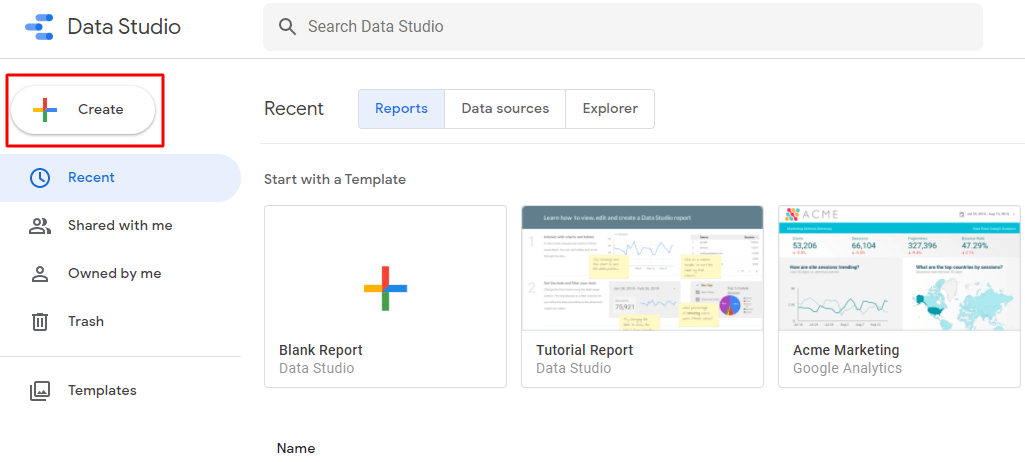Click the trash can icon
Screen dimensions: 1025x462
pyautogui.click(x=41, y=322)
